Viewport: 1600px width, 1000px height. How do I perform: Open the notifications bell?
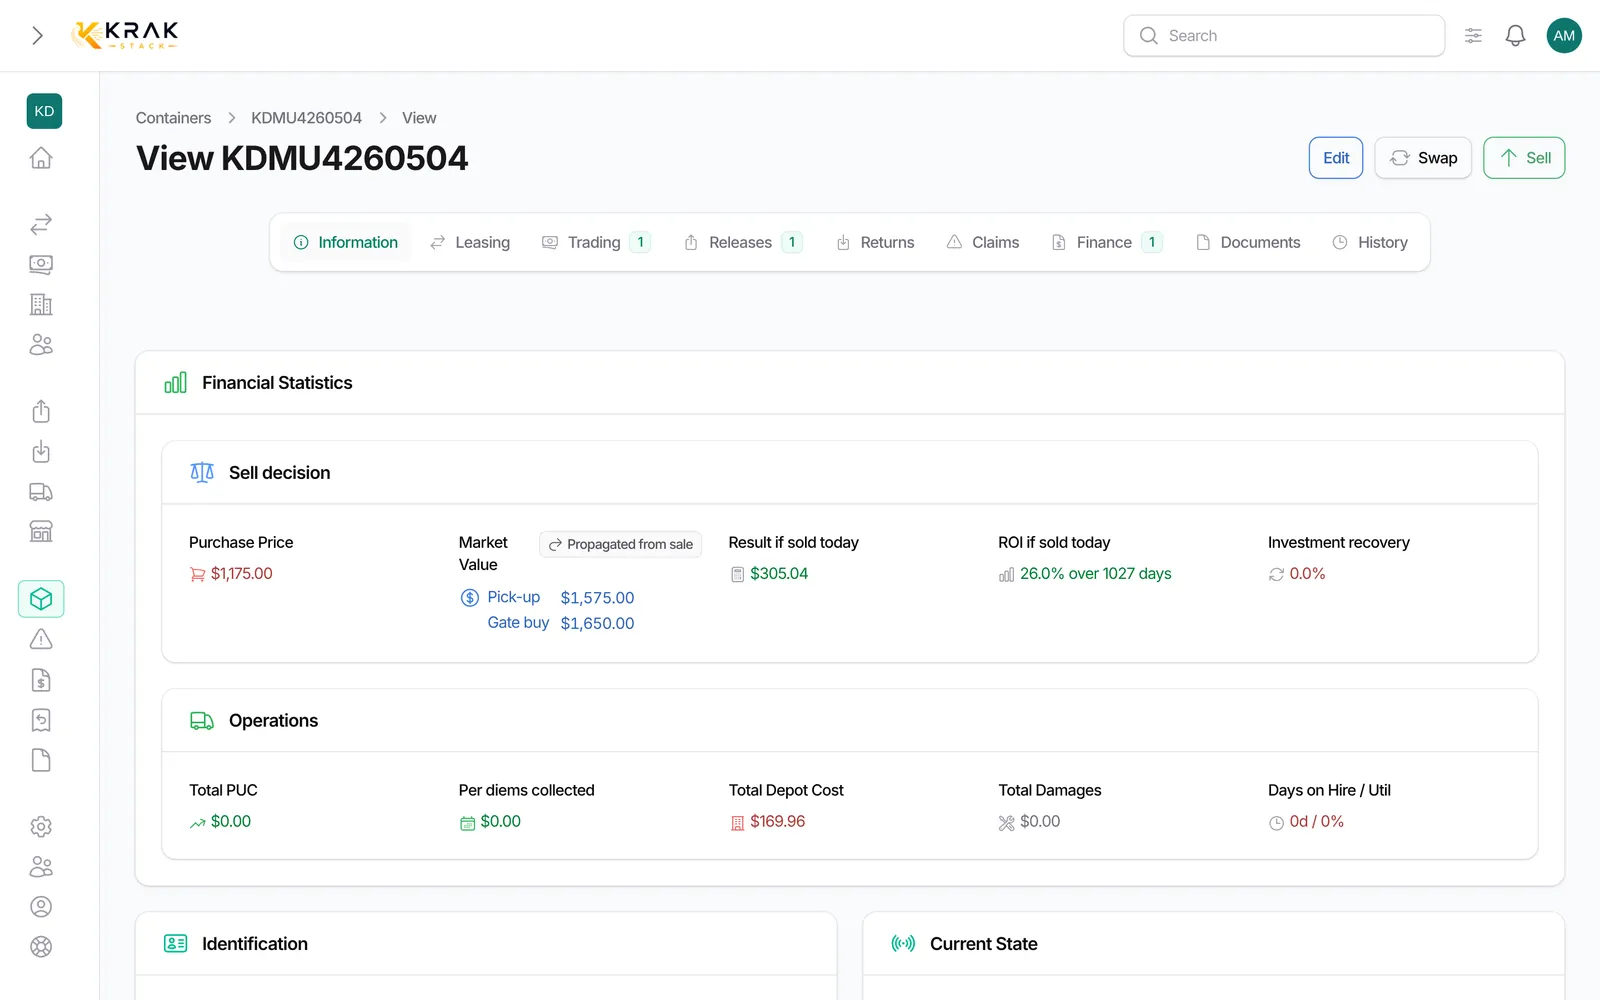tap(1515, 36)
